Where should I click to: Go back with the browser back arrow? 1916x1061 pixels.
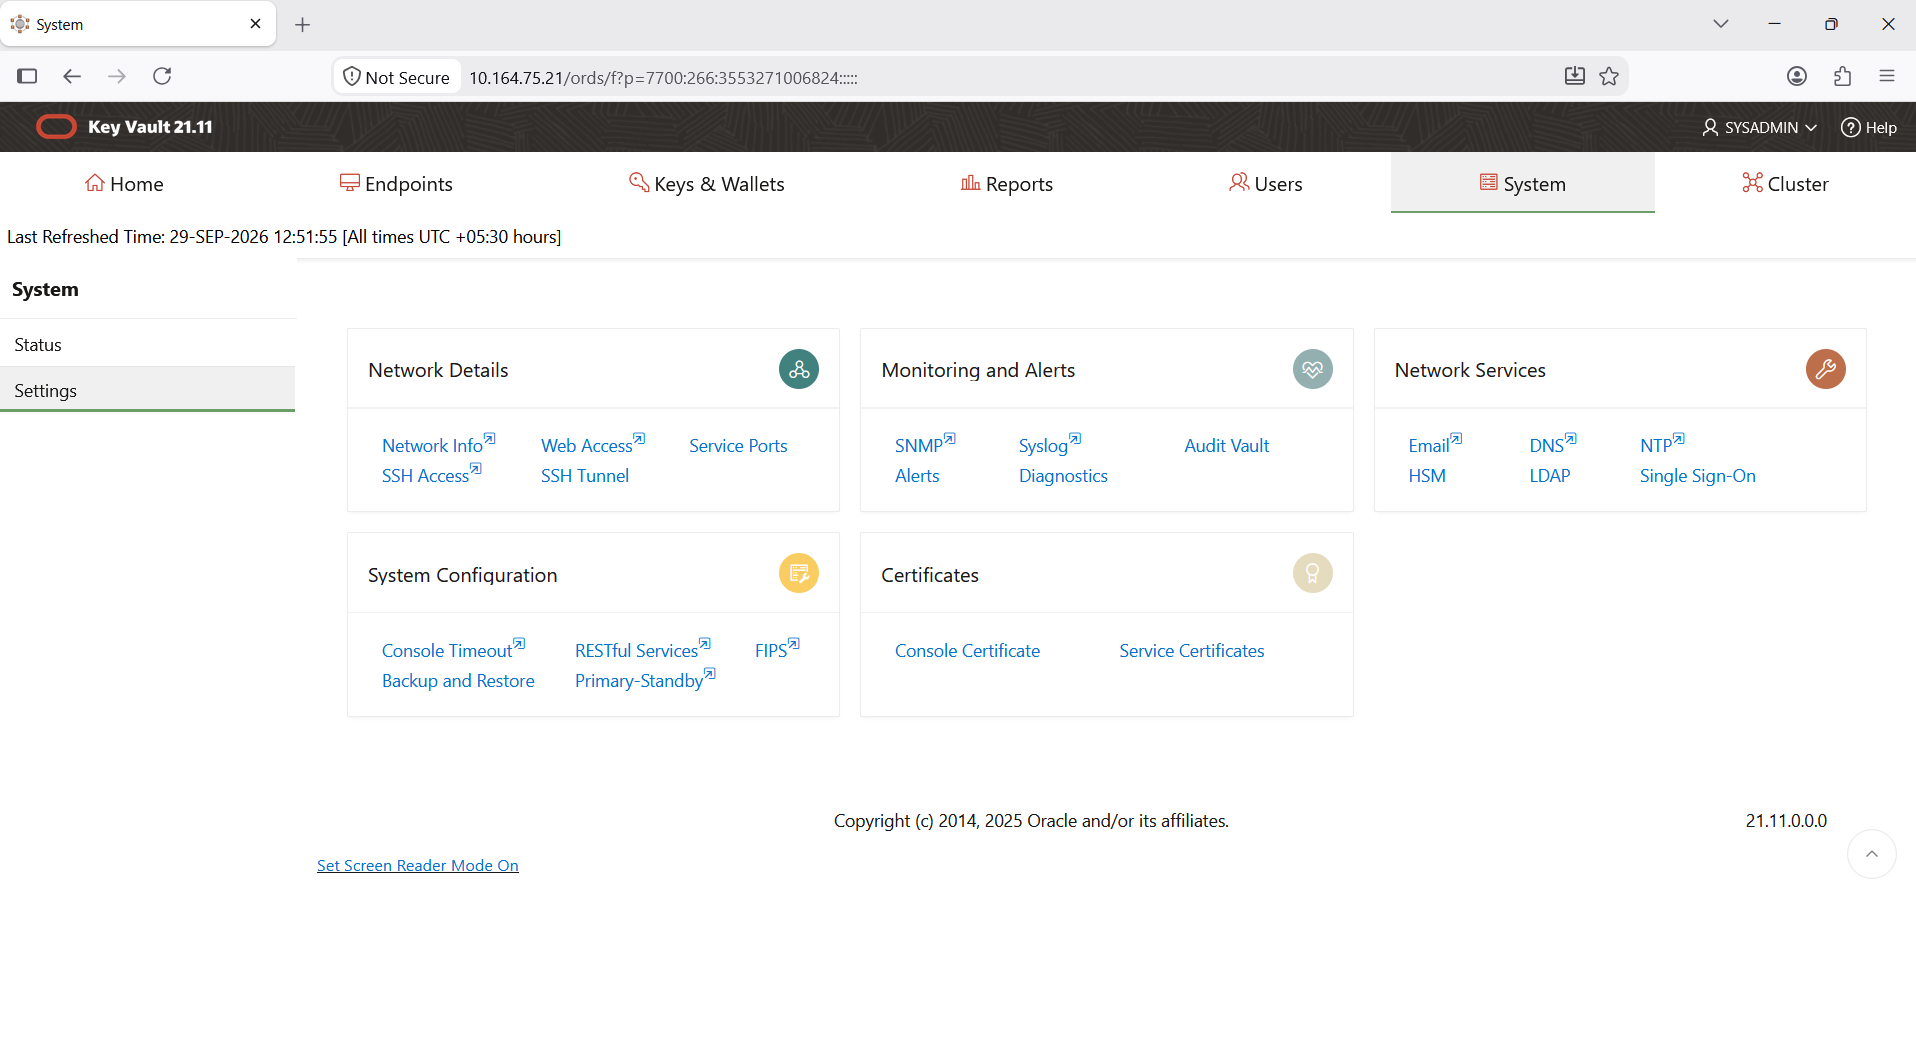tap(72, 76)
